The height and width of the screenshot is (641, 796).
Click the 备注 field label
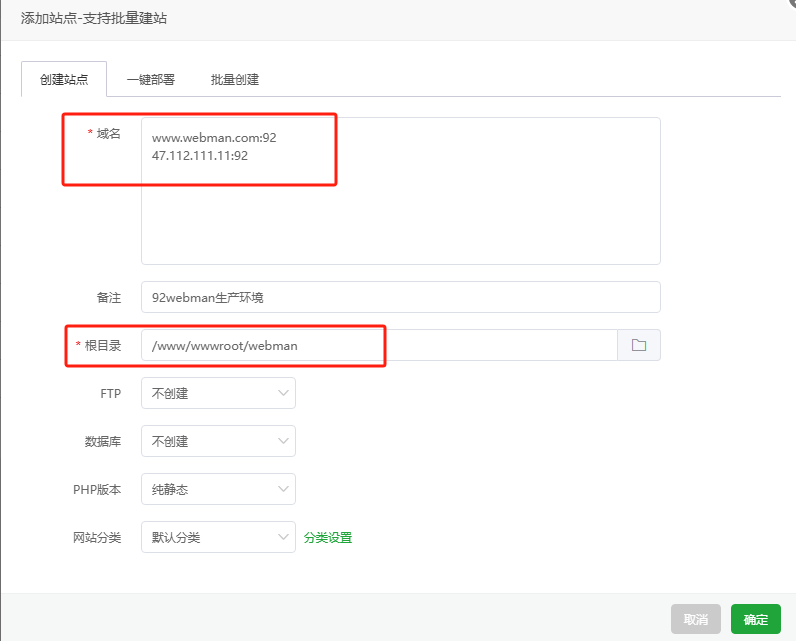click(x=109, y=297)
